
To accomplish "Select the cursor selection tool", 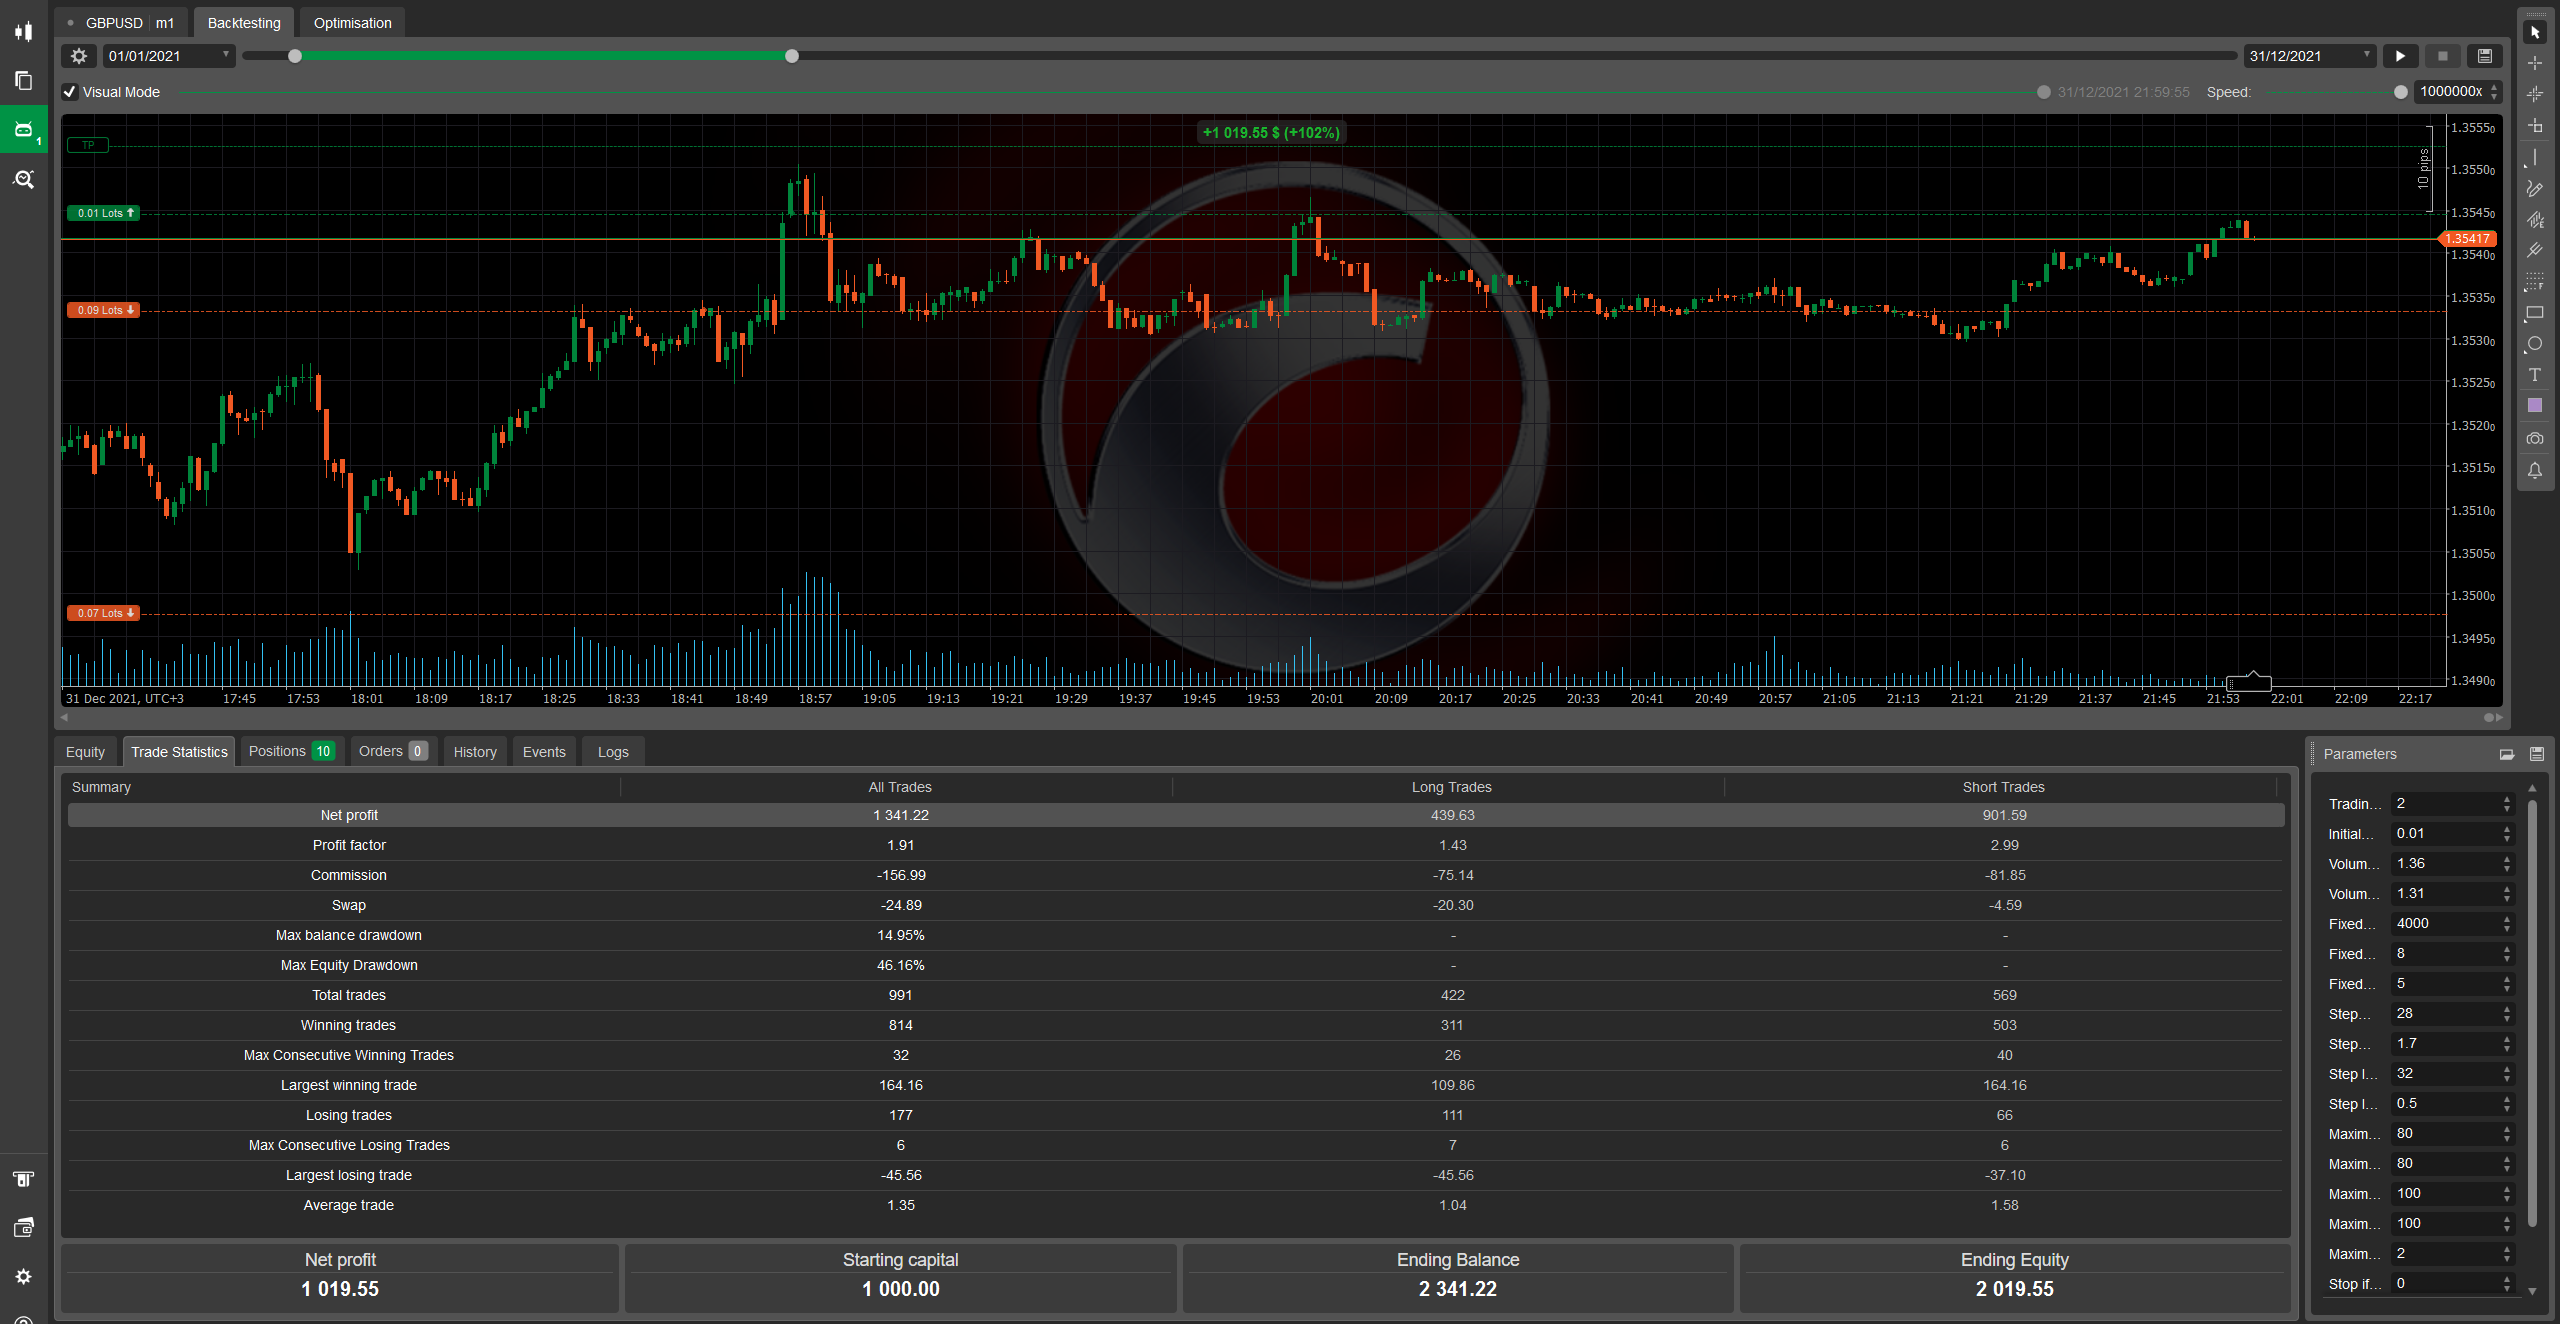I will (x=2535, y=33).
